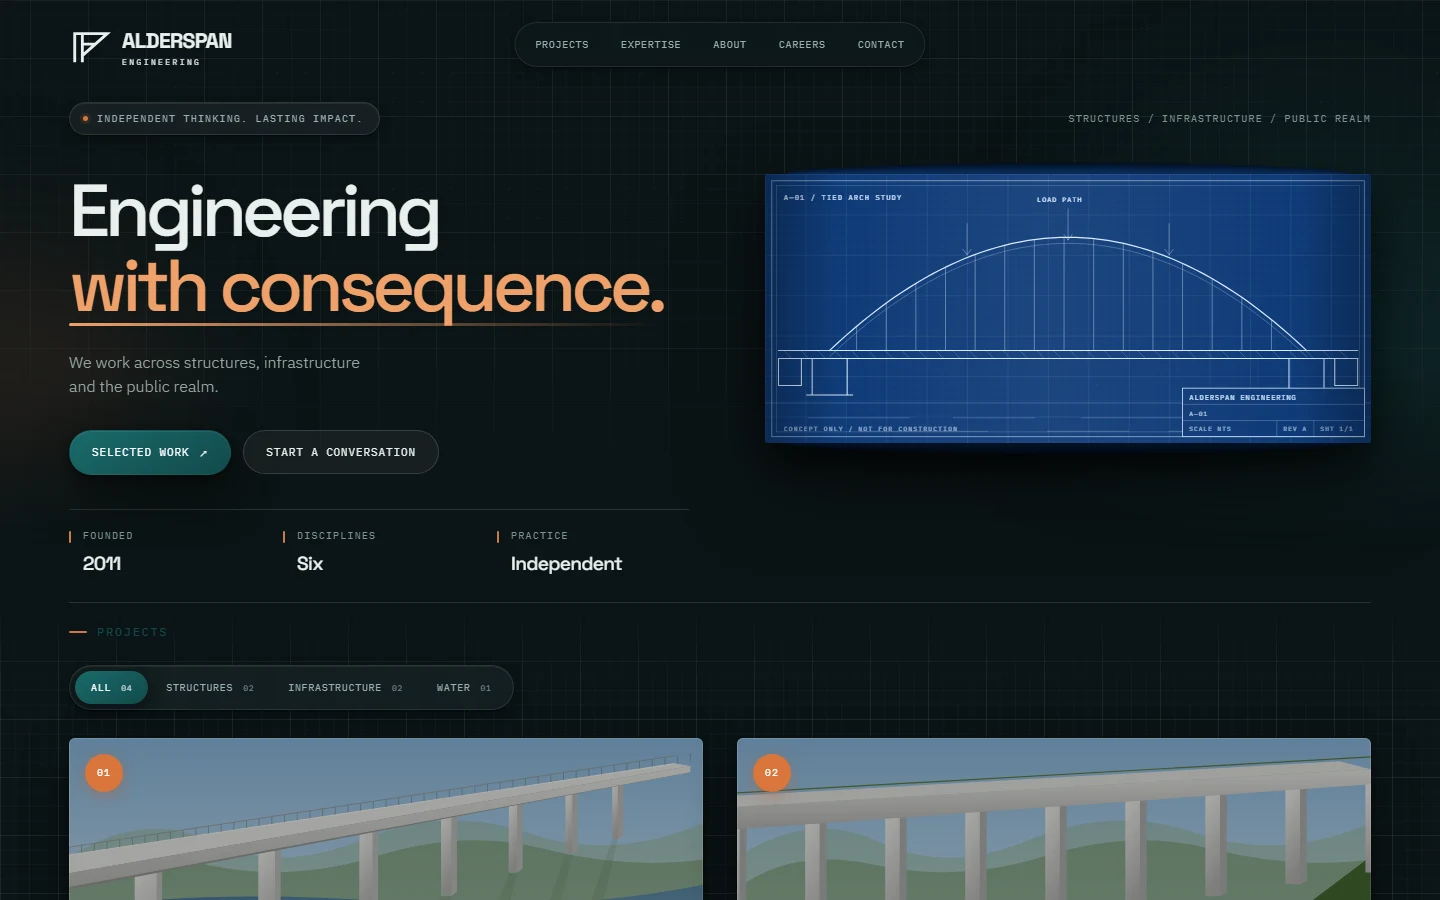Open the Alderspan Engineering home link
1440x900 pixels.
pos(152,48)
